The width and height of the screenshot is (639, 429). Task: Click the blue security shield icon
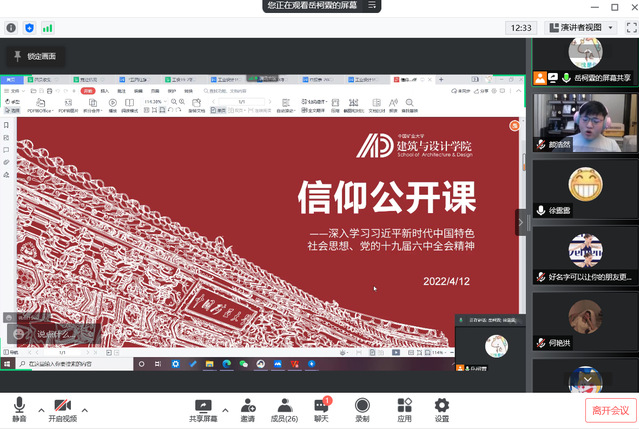click(28, 28)
